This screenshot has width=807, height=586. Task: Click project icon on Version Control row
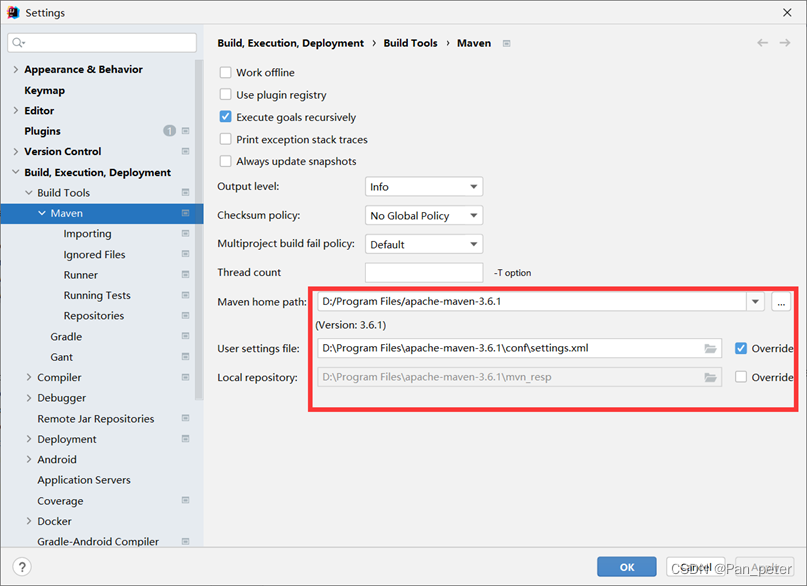tap(185, 151)
